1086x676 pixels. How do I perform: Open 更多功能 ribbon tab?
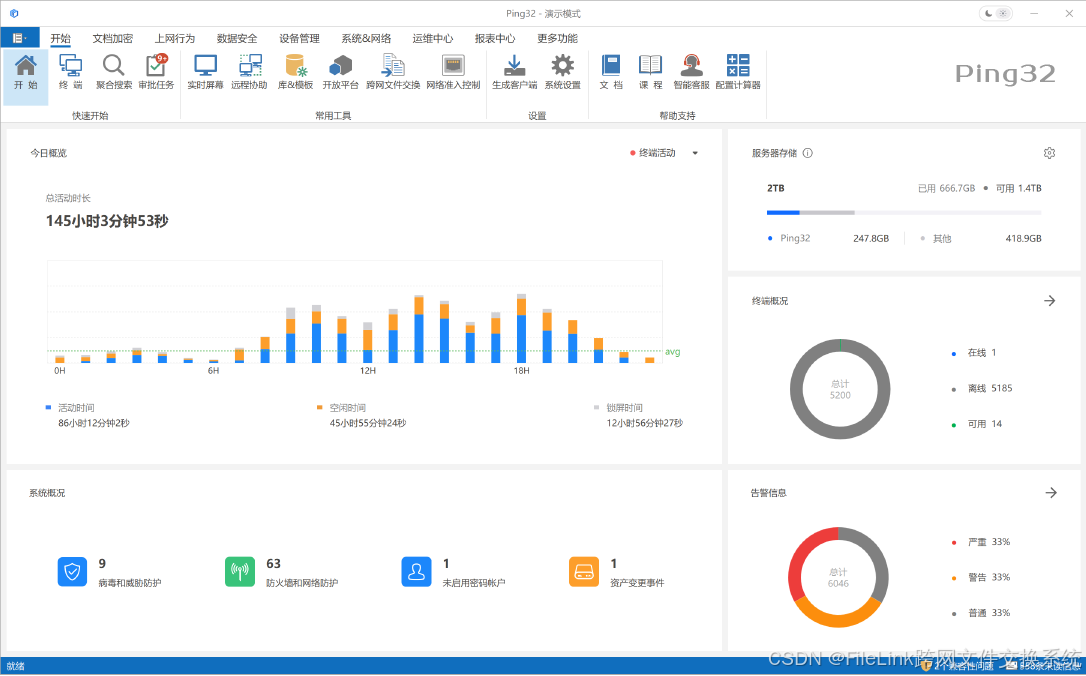[x=557, y=38]
